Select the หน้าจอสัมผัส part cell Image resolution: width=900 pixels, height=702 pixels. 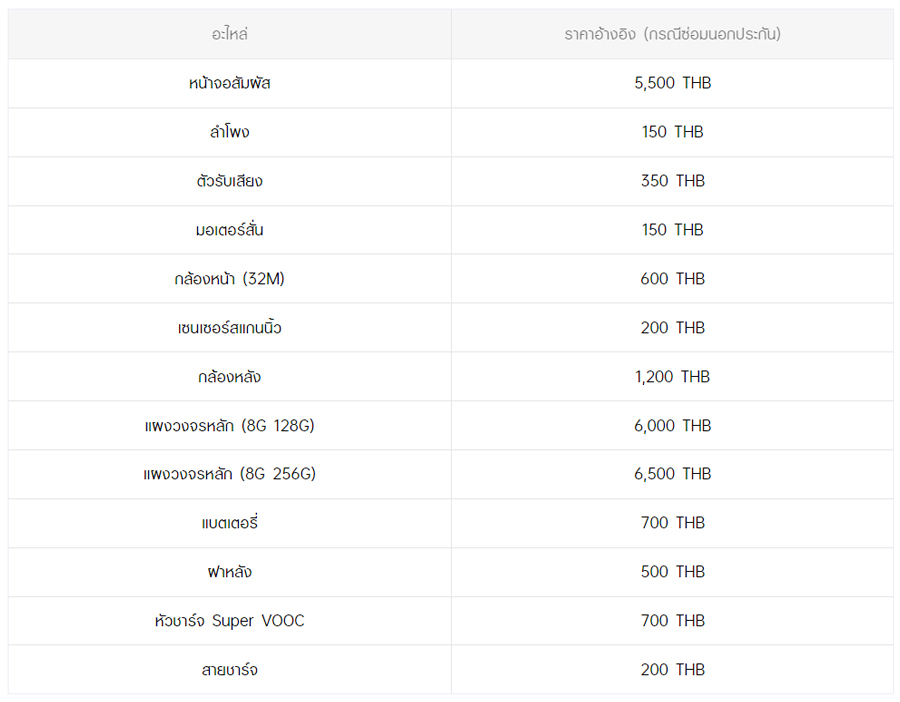coord(229,83)
